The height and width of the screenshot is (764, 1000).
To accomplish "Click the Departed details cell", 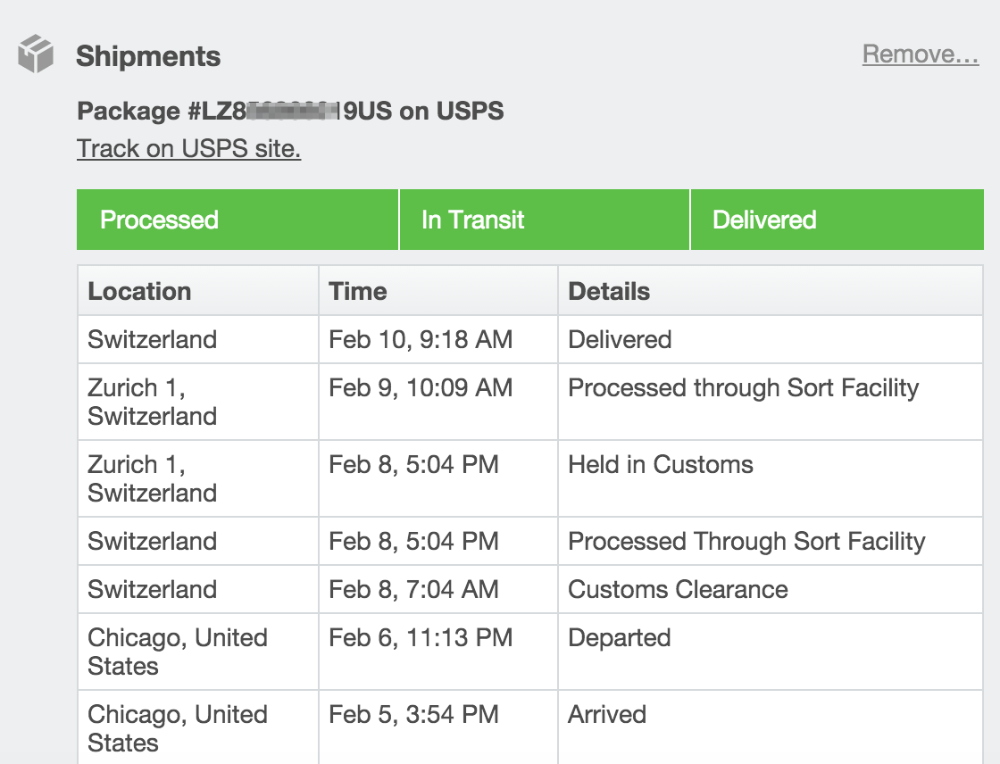I will point(619,638).
